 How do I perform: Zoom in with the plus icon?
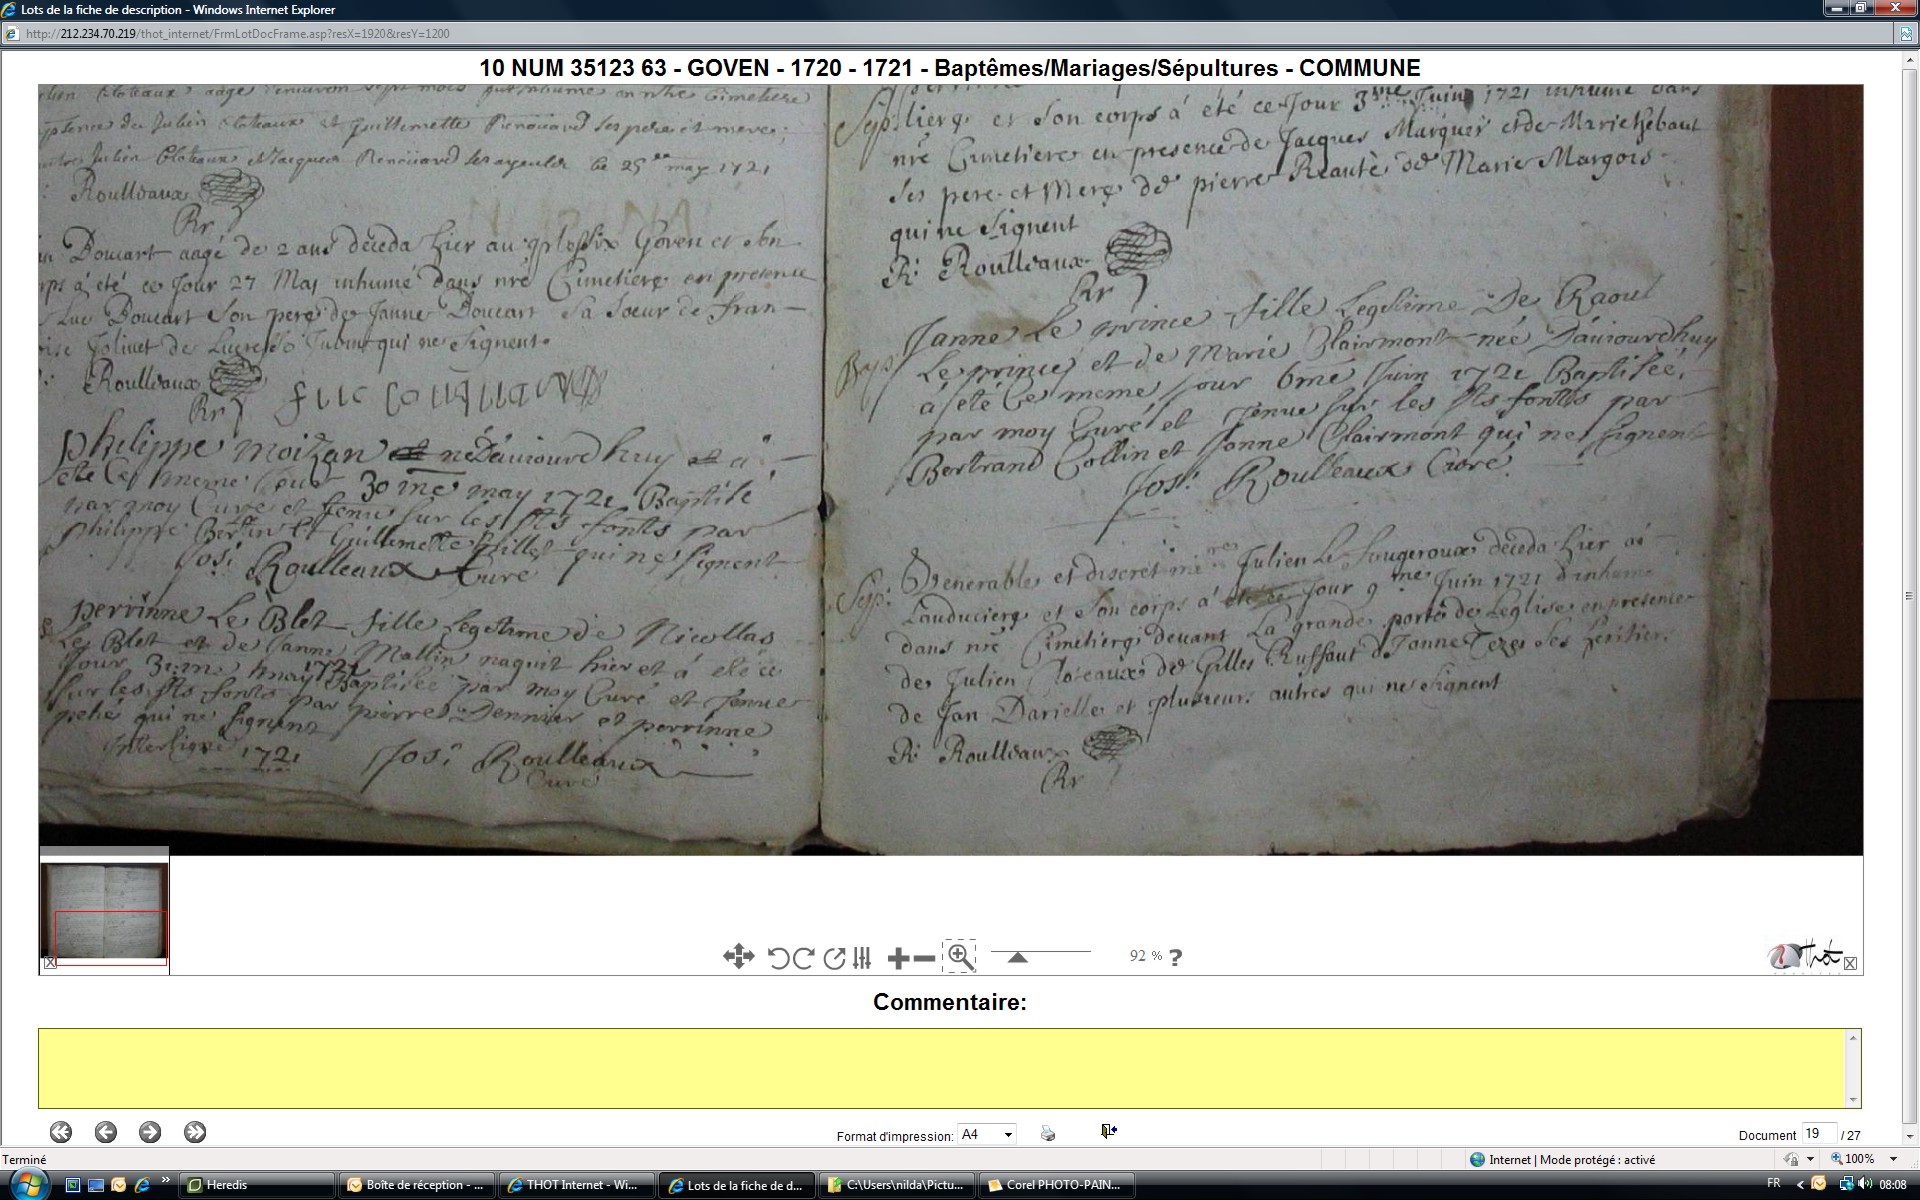pos(897,958)
